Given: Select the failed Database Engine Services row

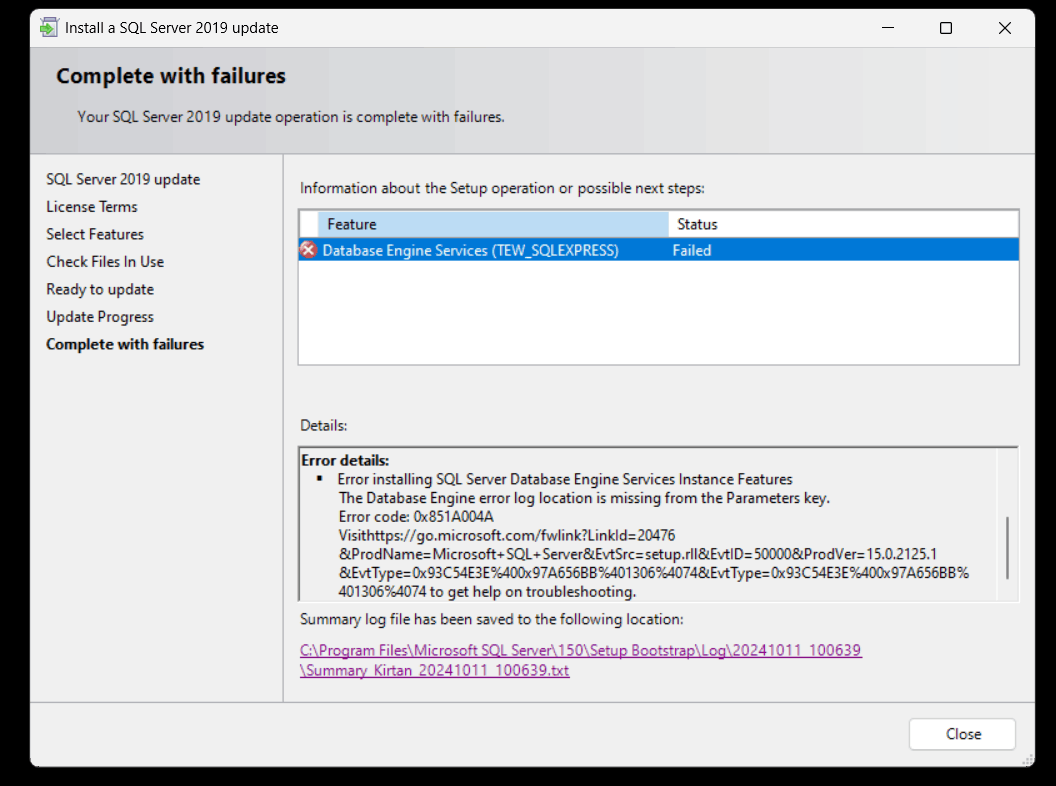Looking at the screenshot, I should [x=500, y=250].
